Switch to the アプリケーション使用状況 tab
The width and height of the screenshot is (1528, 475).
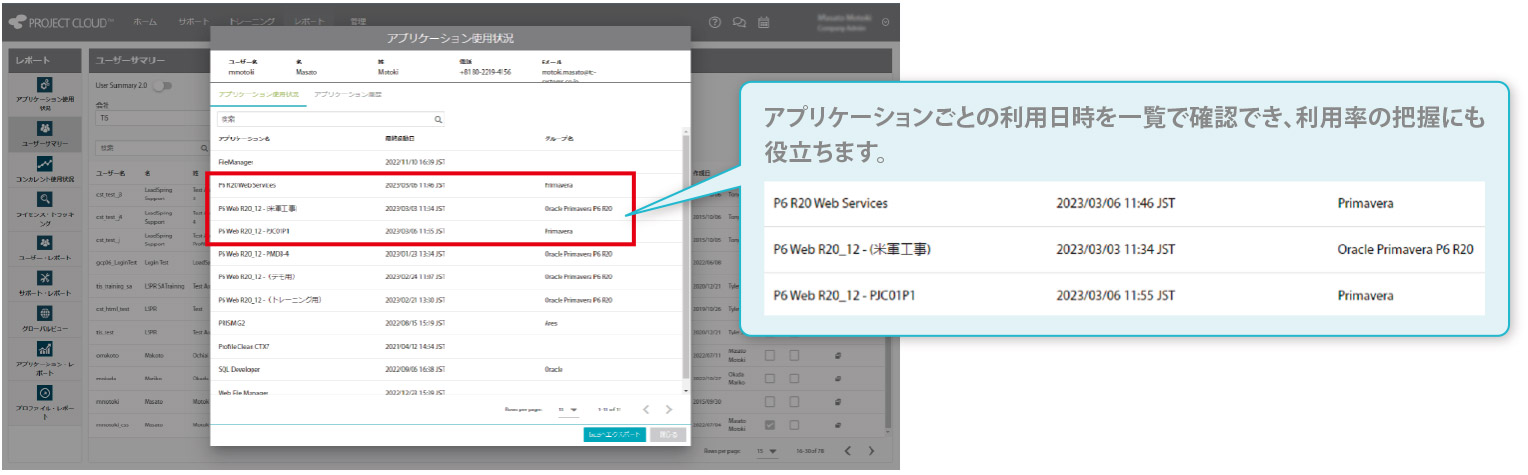coord(258,94)
